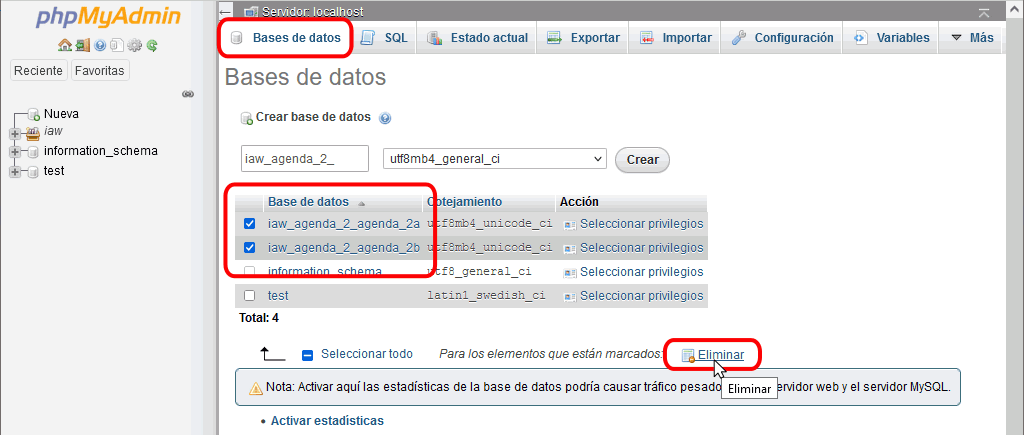Screen dimensions: 1024x435
Task: Click sort arrow beside Base de datos header
Action: tap(361, 203)
